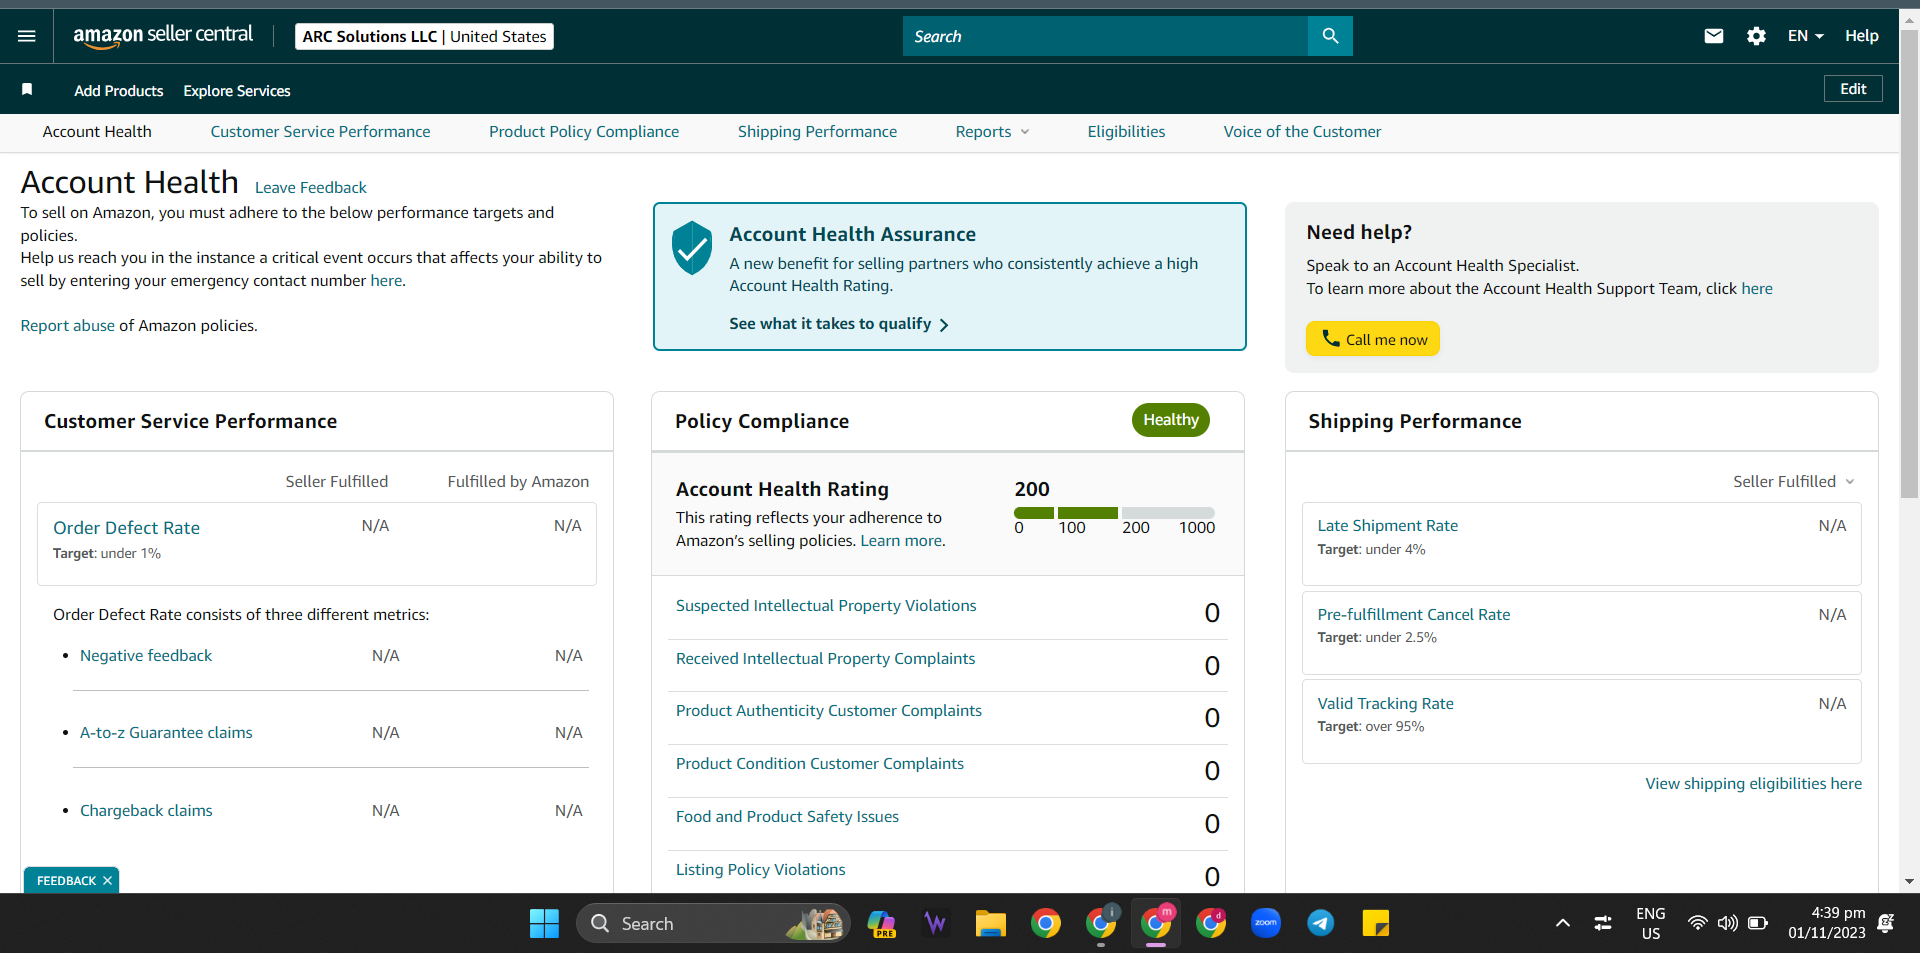Switch the ARC Solutions LLC account selector

coord(424,36)
